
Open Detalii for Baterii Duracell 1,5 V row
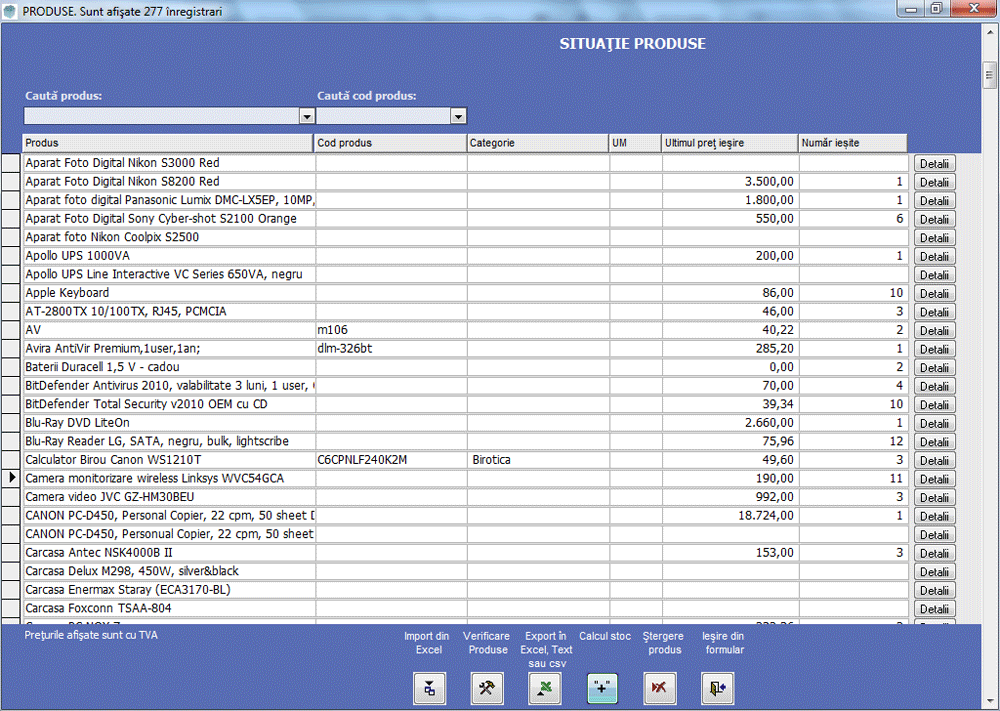pyautogui.click(x=934, y=368)
